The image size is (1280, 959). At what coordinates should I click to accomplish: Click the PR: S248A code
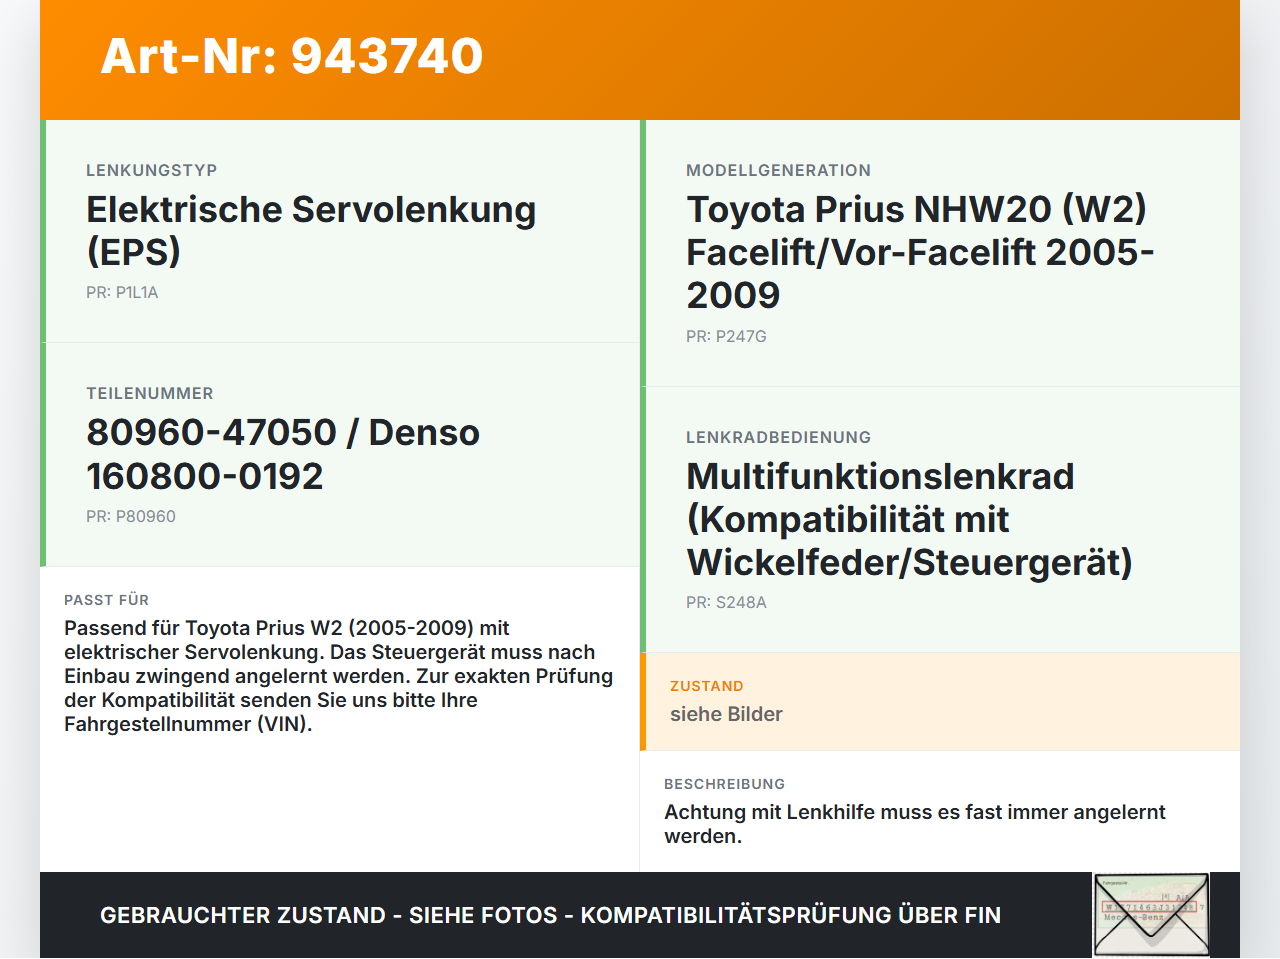pyautogui.click(x=726, y=602)
